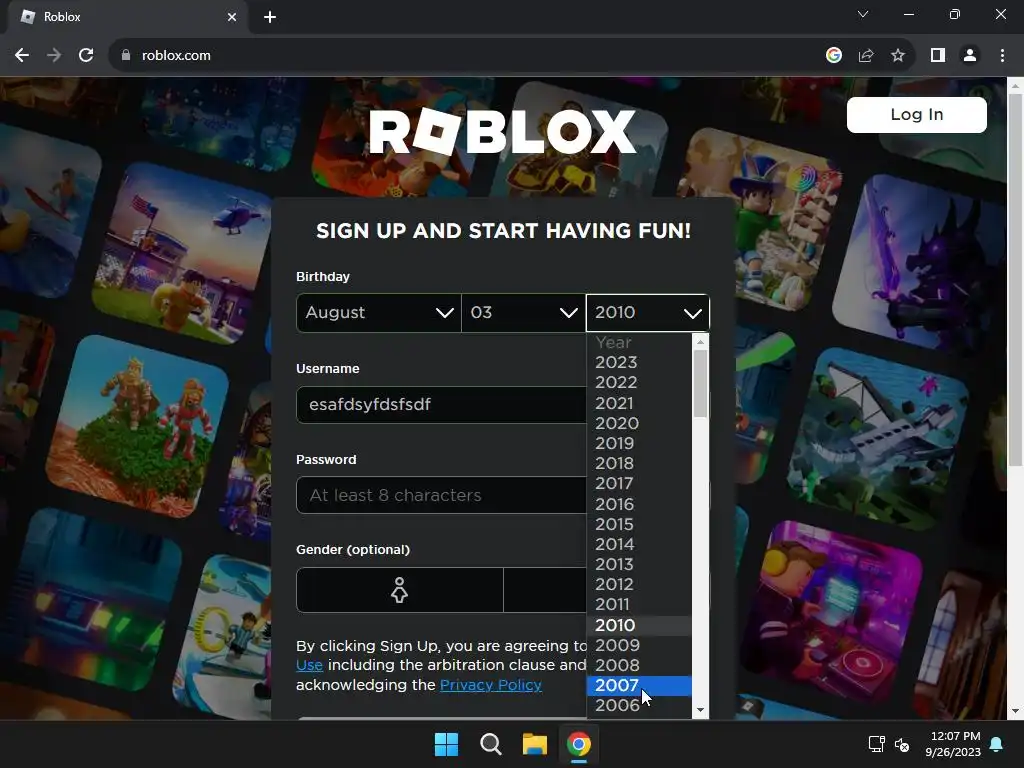1024x768 pixels.
Task: Click the page scrollbar thumb
Action: 1016,281
